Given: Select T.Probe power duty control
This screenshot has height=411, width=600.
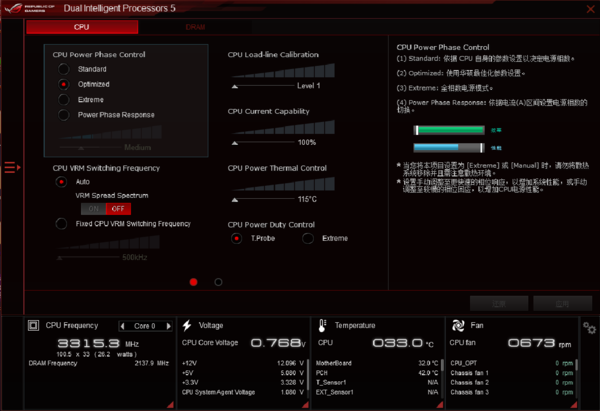Looking at the screenshot, I should pyautogui.click(x=236, y=238).
